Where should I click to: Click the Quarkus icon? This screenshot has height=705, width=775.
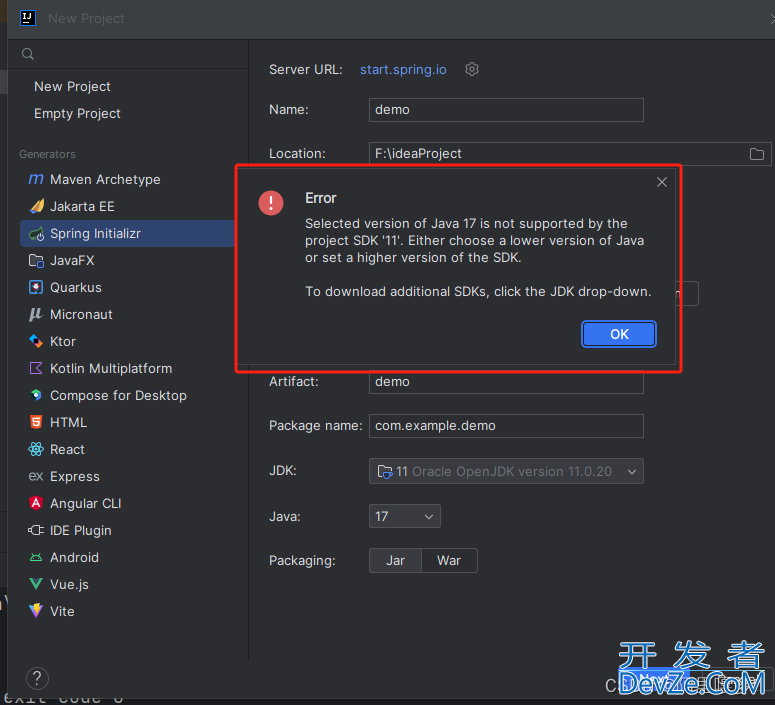pyautogui.click(x=36, y=287)
